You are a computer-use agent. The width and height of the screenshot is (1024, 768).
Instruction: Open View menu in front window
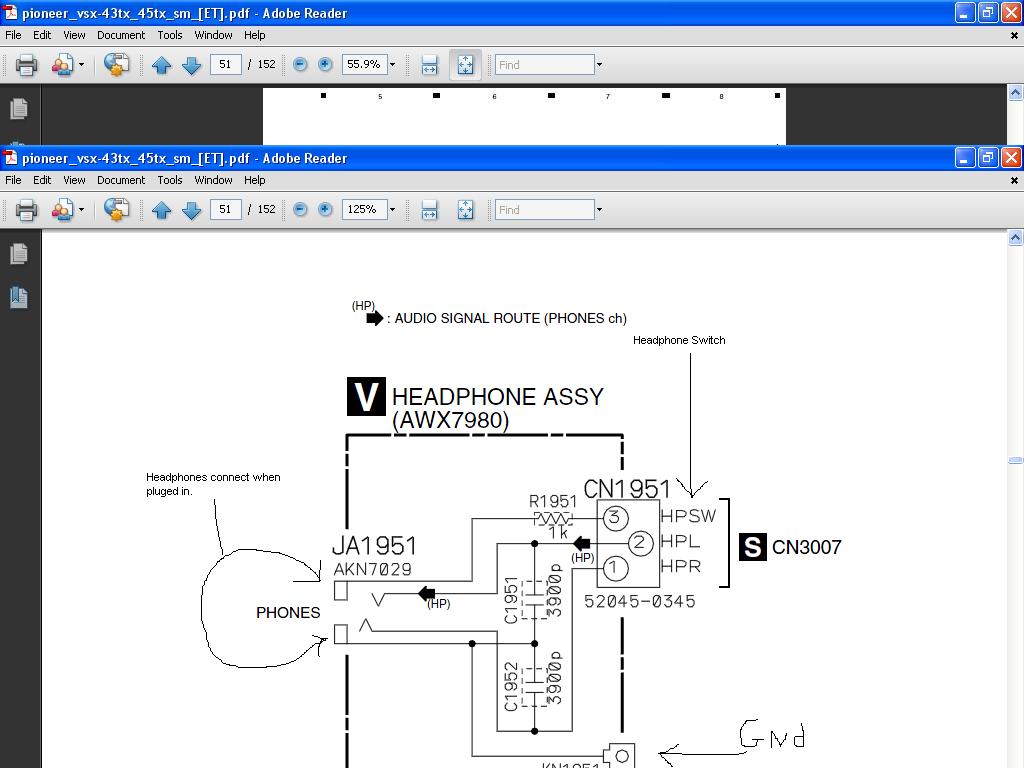[74, 180]
